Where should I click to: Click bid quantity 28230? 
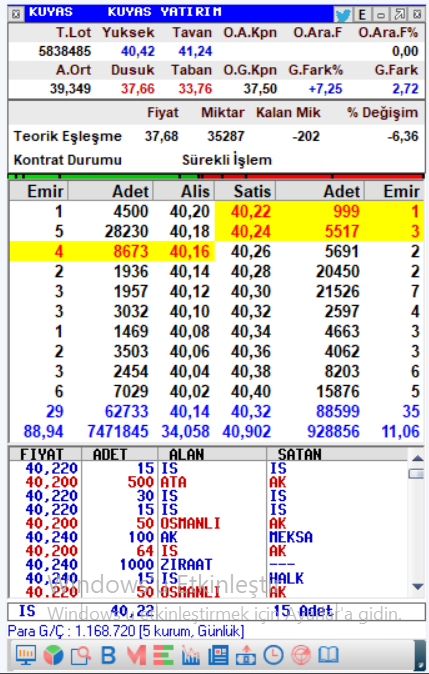[x=126, y=231]
